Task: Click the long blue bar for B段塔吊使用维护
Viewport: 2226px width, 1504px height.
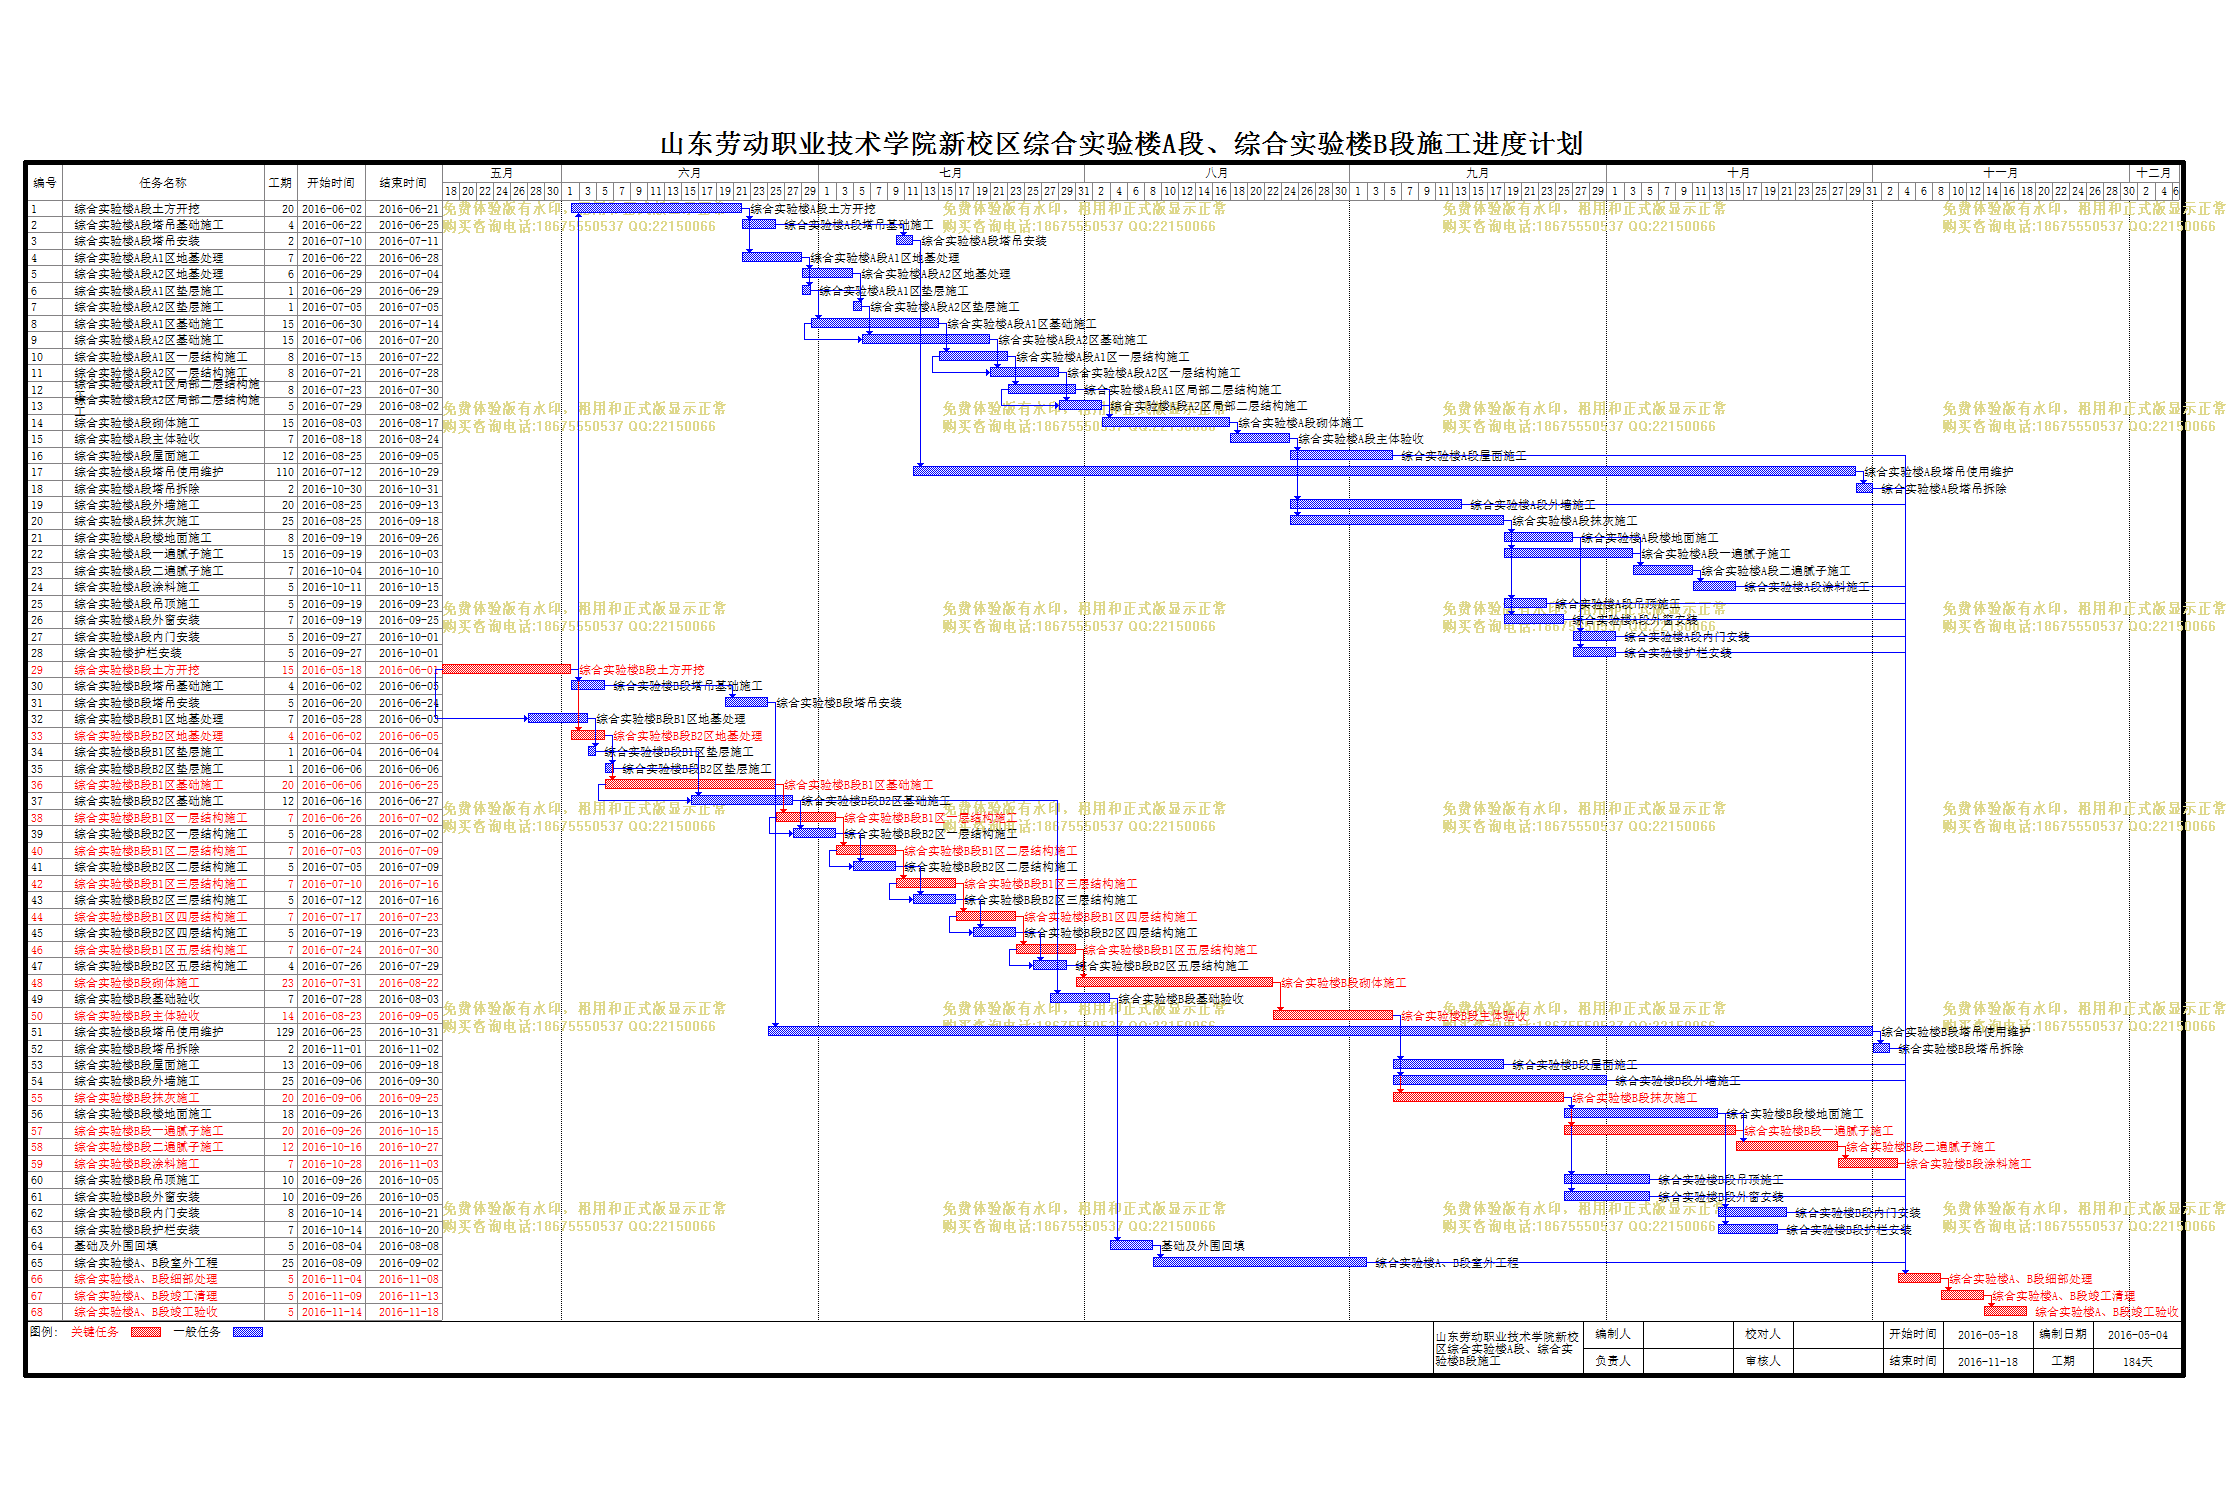Action: [1320, 1031]
